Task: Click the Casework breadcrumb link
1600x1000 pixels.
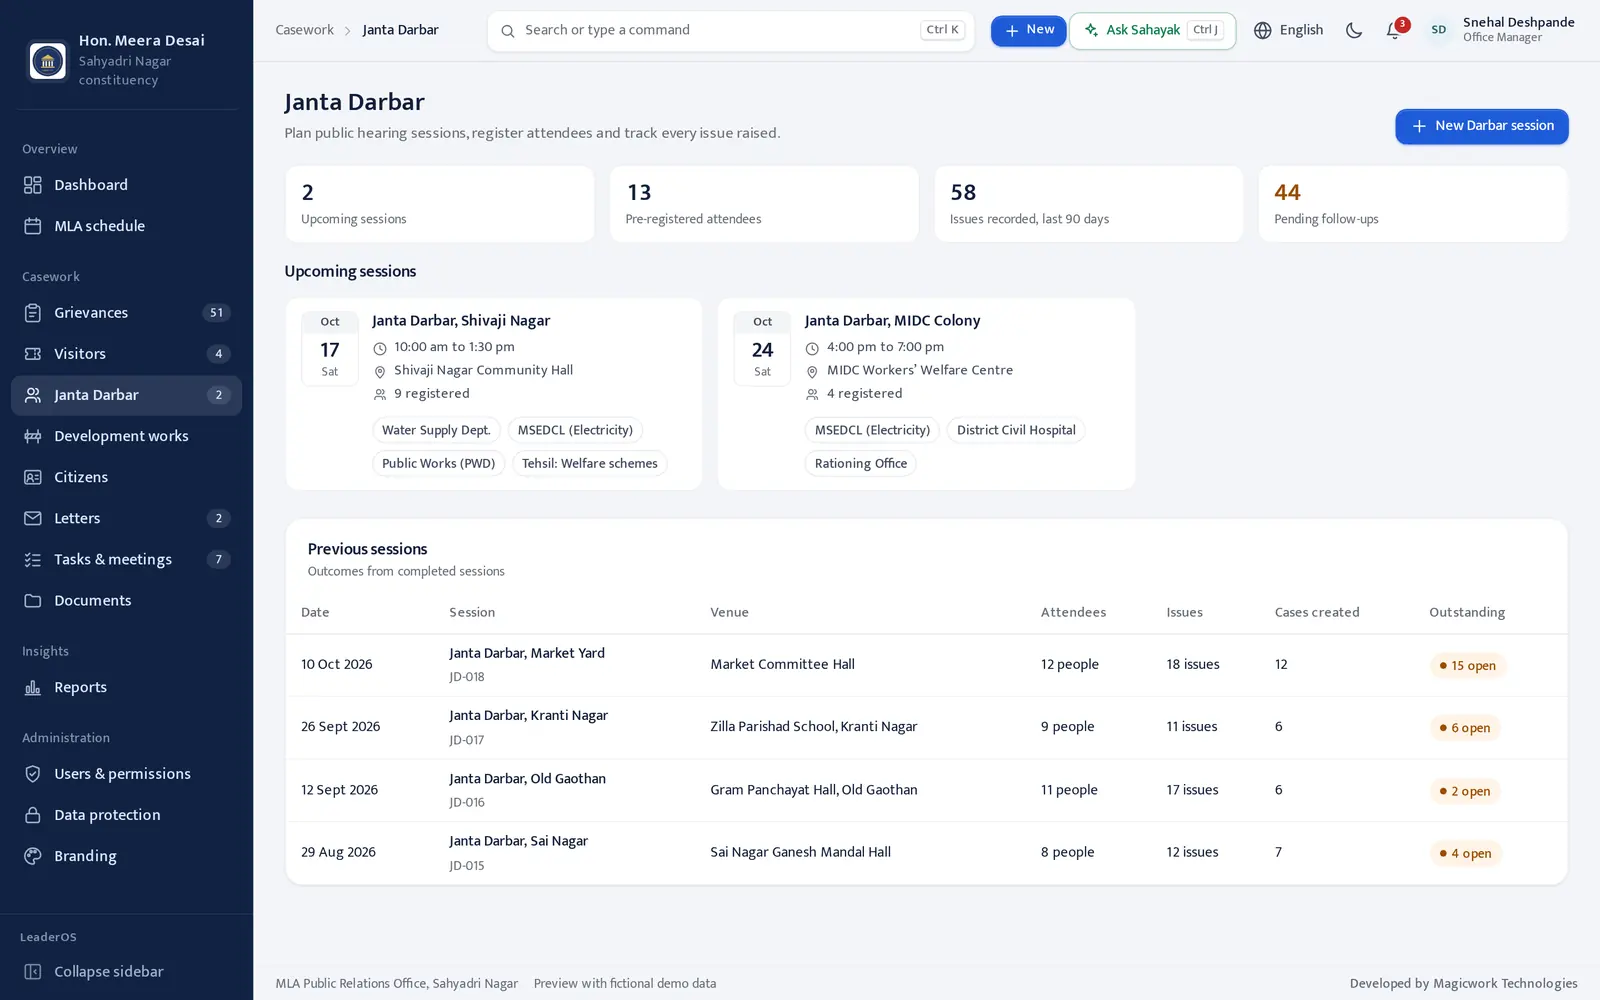Action: tap(305, 30)
